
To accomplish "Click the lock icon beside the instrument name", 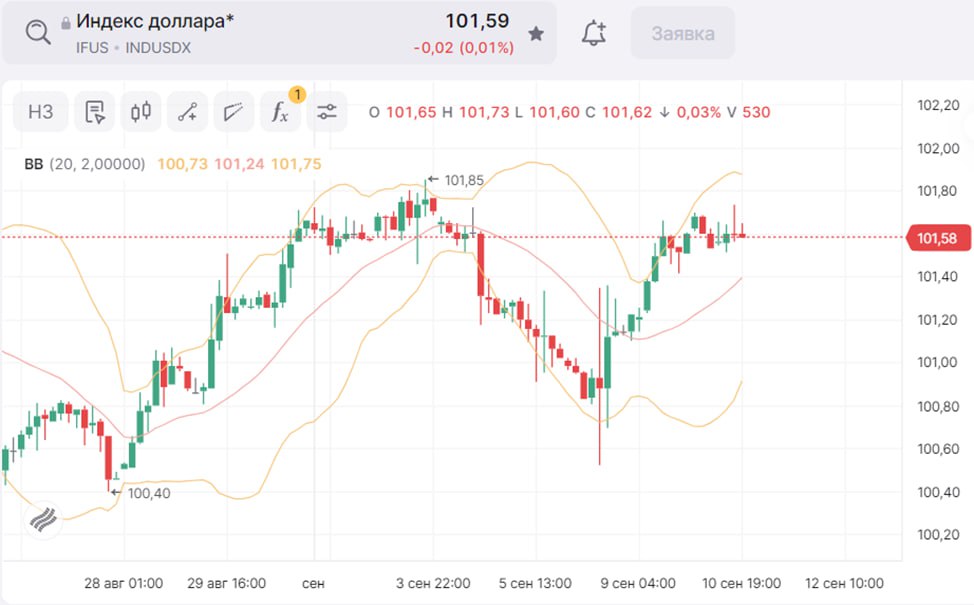I will [66, 22].
